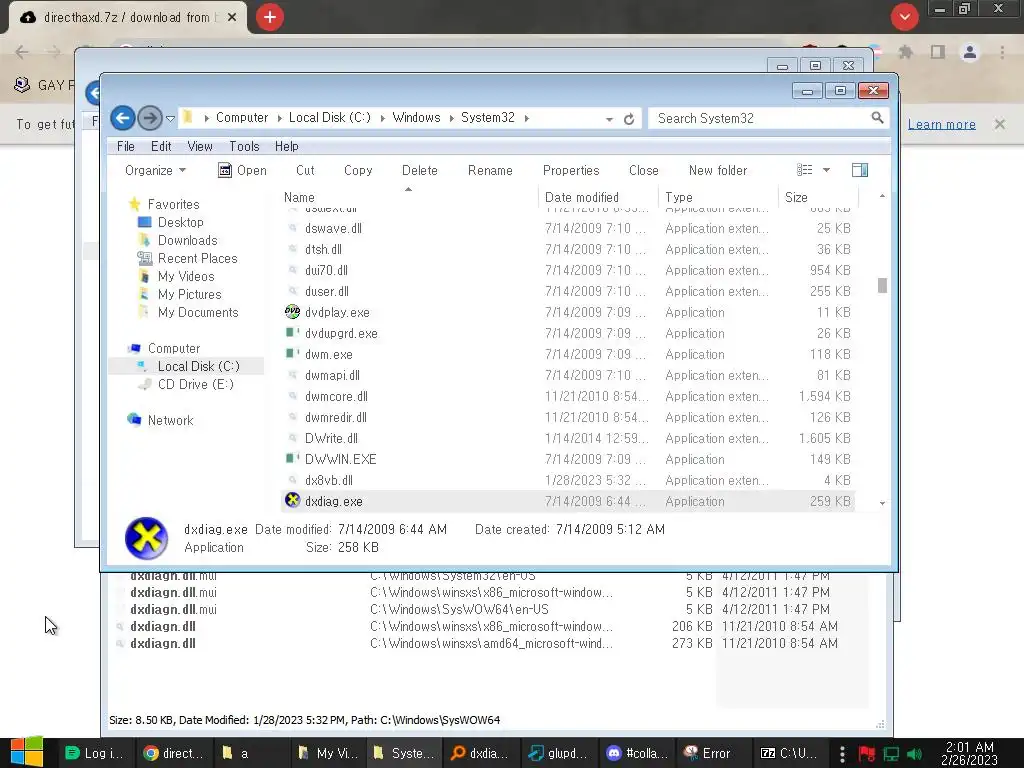This screenshot has height=768, width=1024.
Task: Select Network in the navigation pane
Action: pos(170,421)
